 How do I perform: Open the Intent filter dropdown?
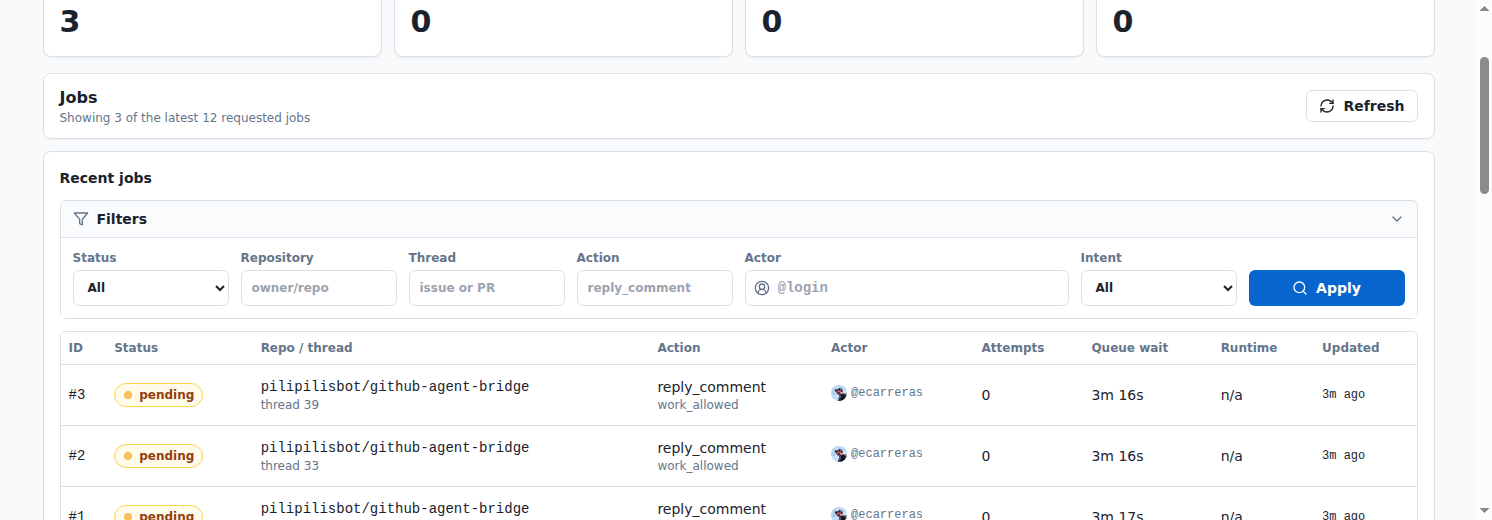point(1159,288)
